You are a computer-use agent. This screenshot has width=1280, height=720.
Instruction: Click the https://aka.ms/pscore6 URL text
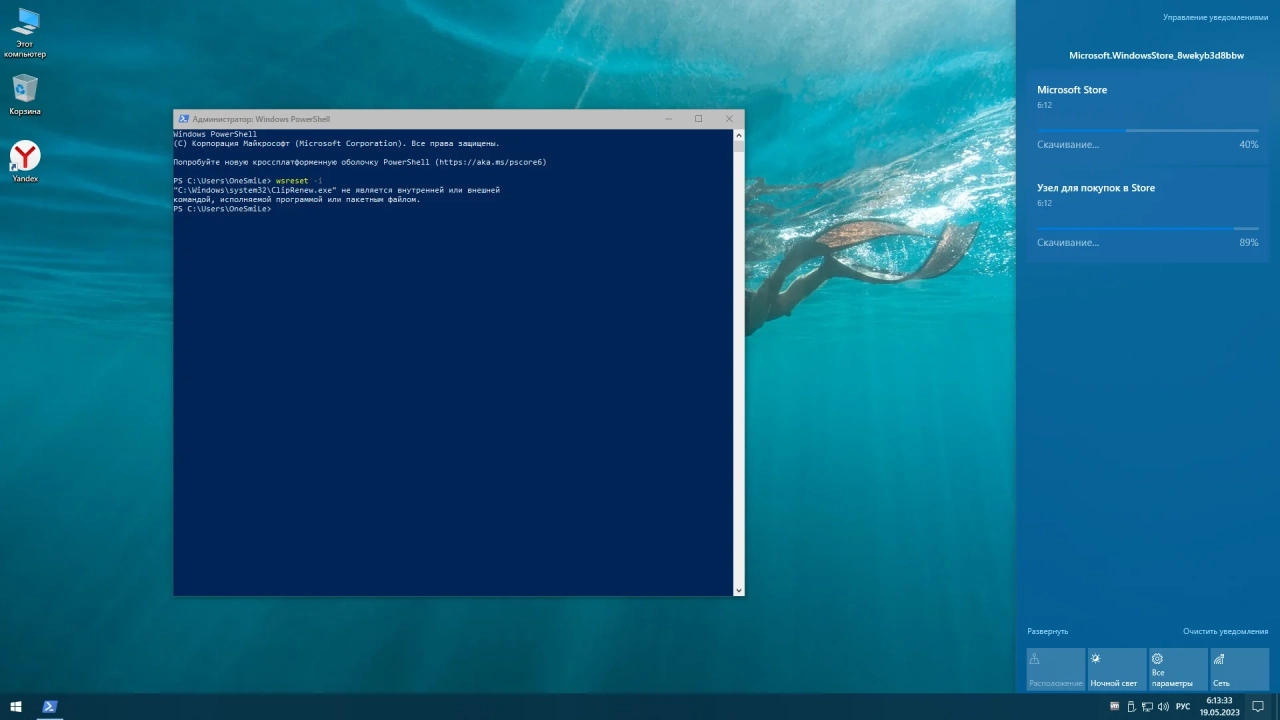[490, 162]
